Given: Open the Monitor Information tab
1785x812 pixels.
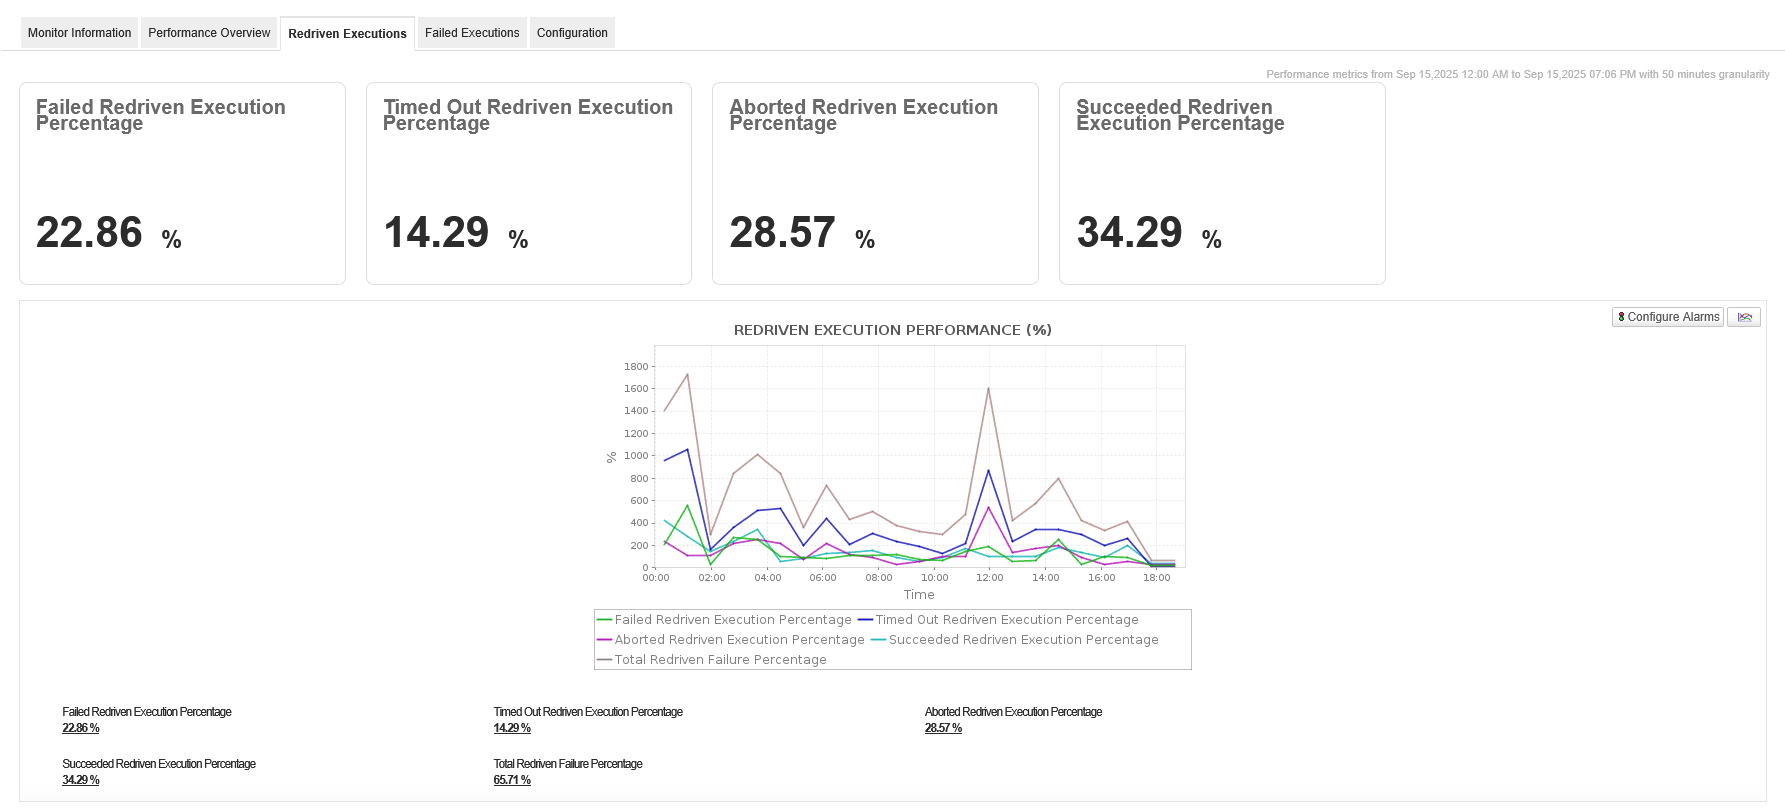Looking at the screenshot, I should point(79,33).
